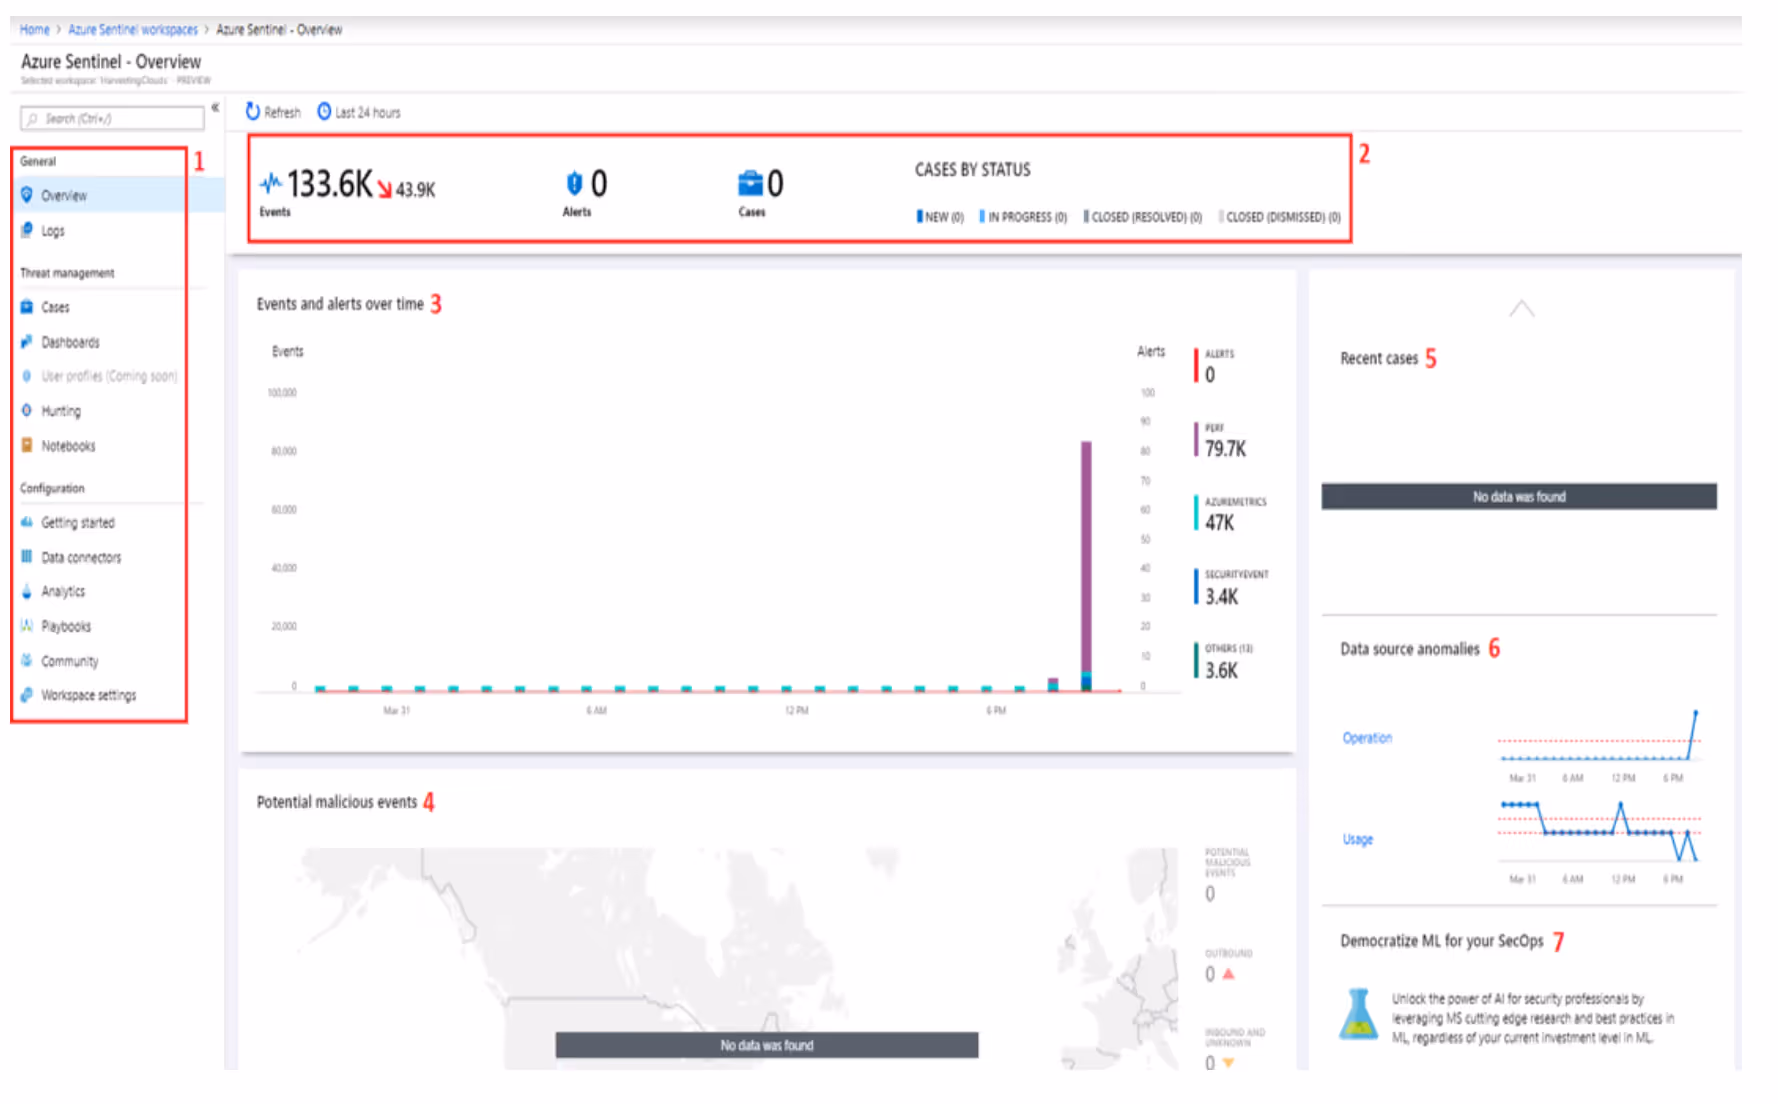
Task: Click the Playbooks icon in sidebar
Action: click(27, 626)
